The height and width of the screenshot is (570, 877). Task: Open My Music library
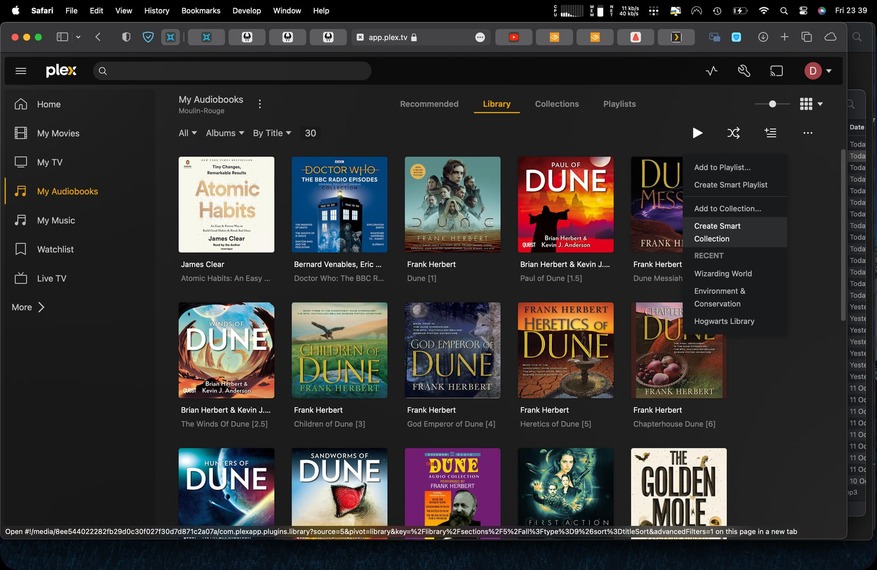(x=56, y=220)
